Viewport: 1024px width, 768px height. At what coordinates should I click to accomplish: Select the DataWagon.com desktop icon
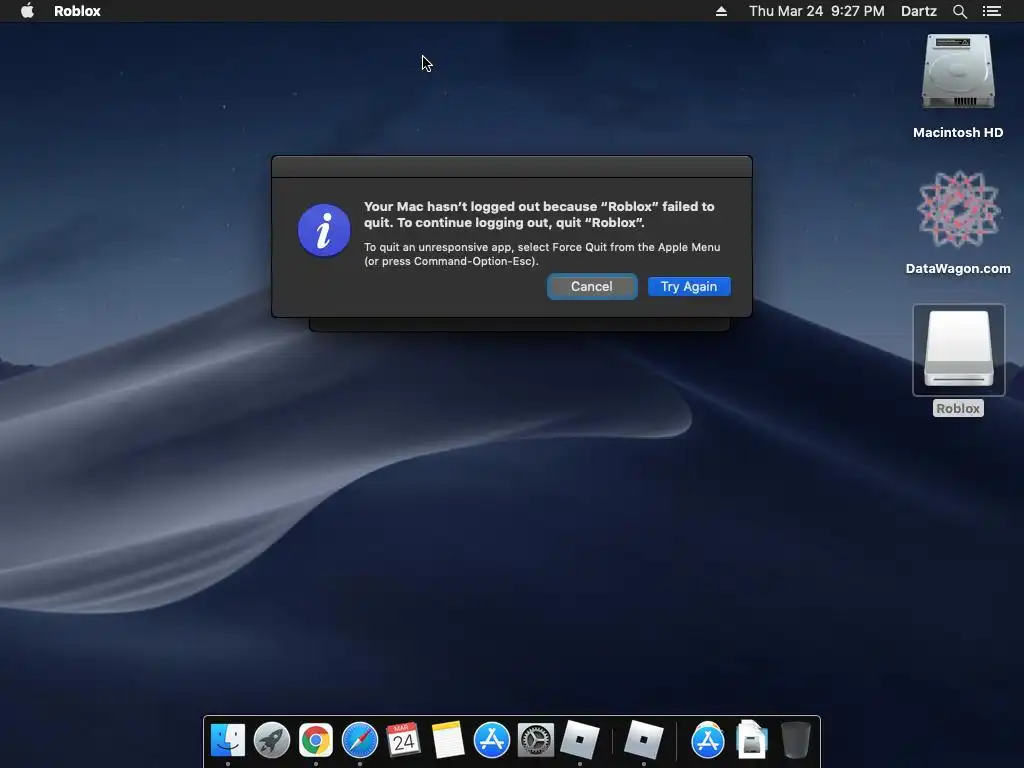pos(958,209)
